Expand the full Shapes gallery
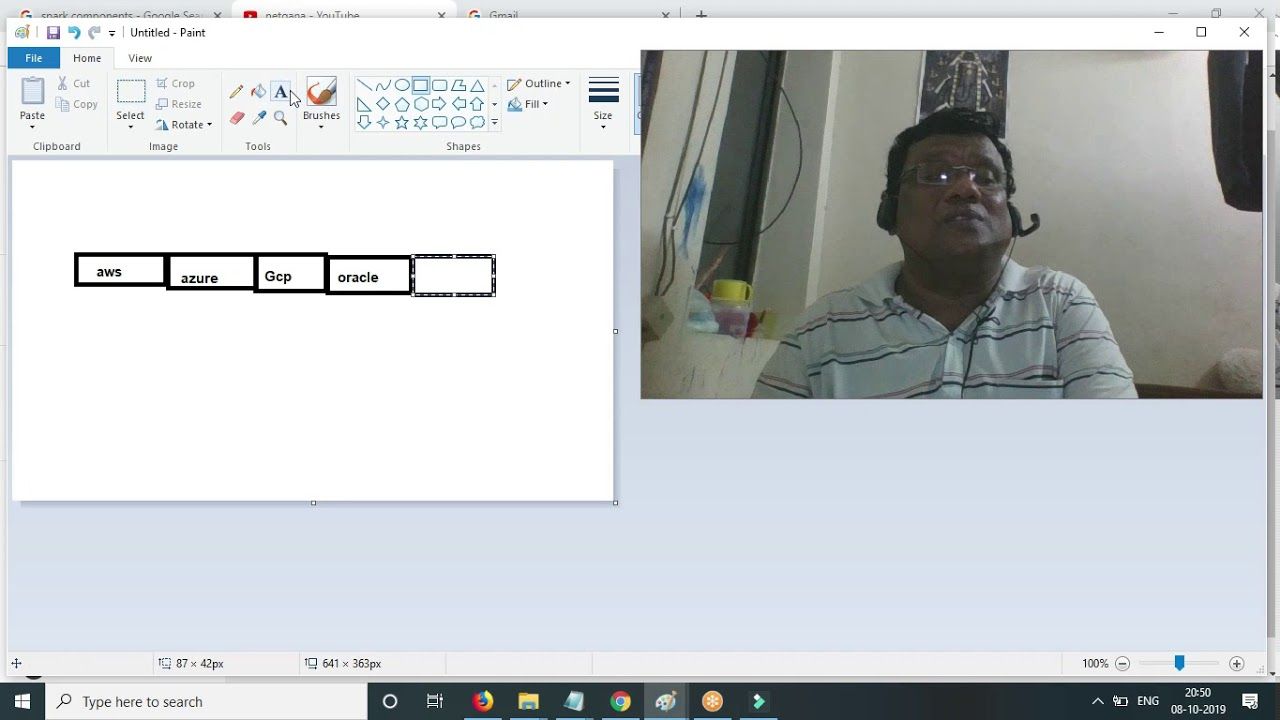1280x720 pixels. tap(494, 123)
